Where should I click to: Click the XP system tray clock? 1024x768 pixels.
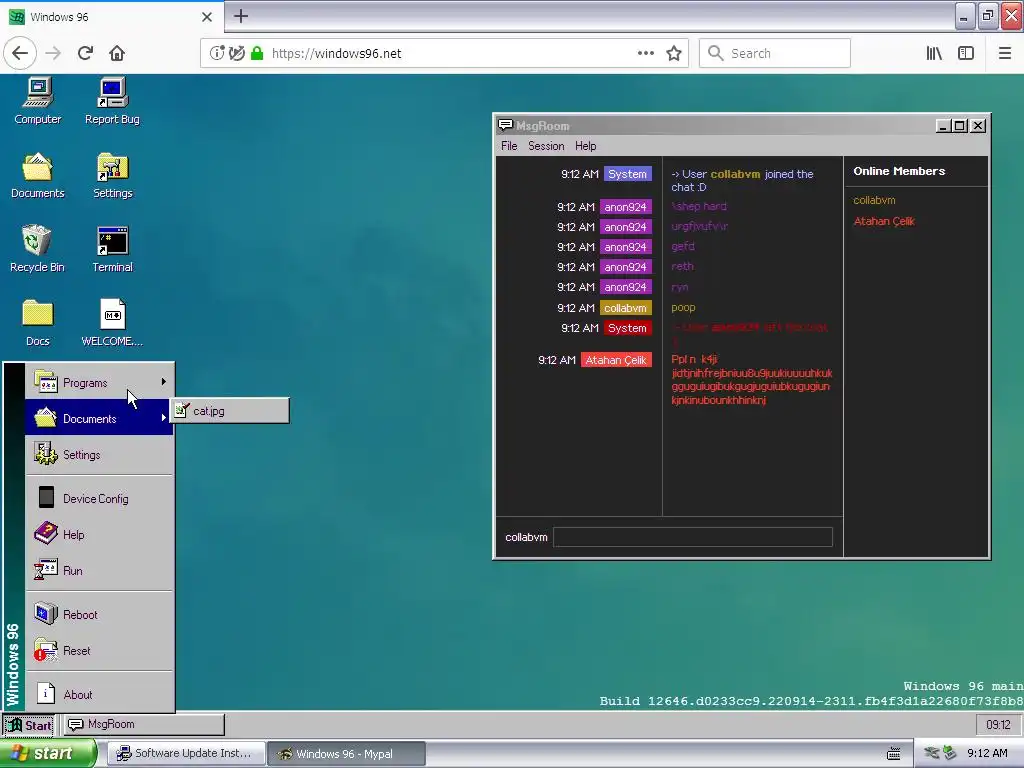coord(987,754)
